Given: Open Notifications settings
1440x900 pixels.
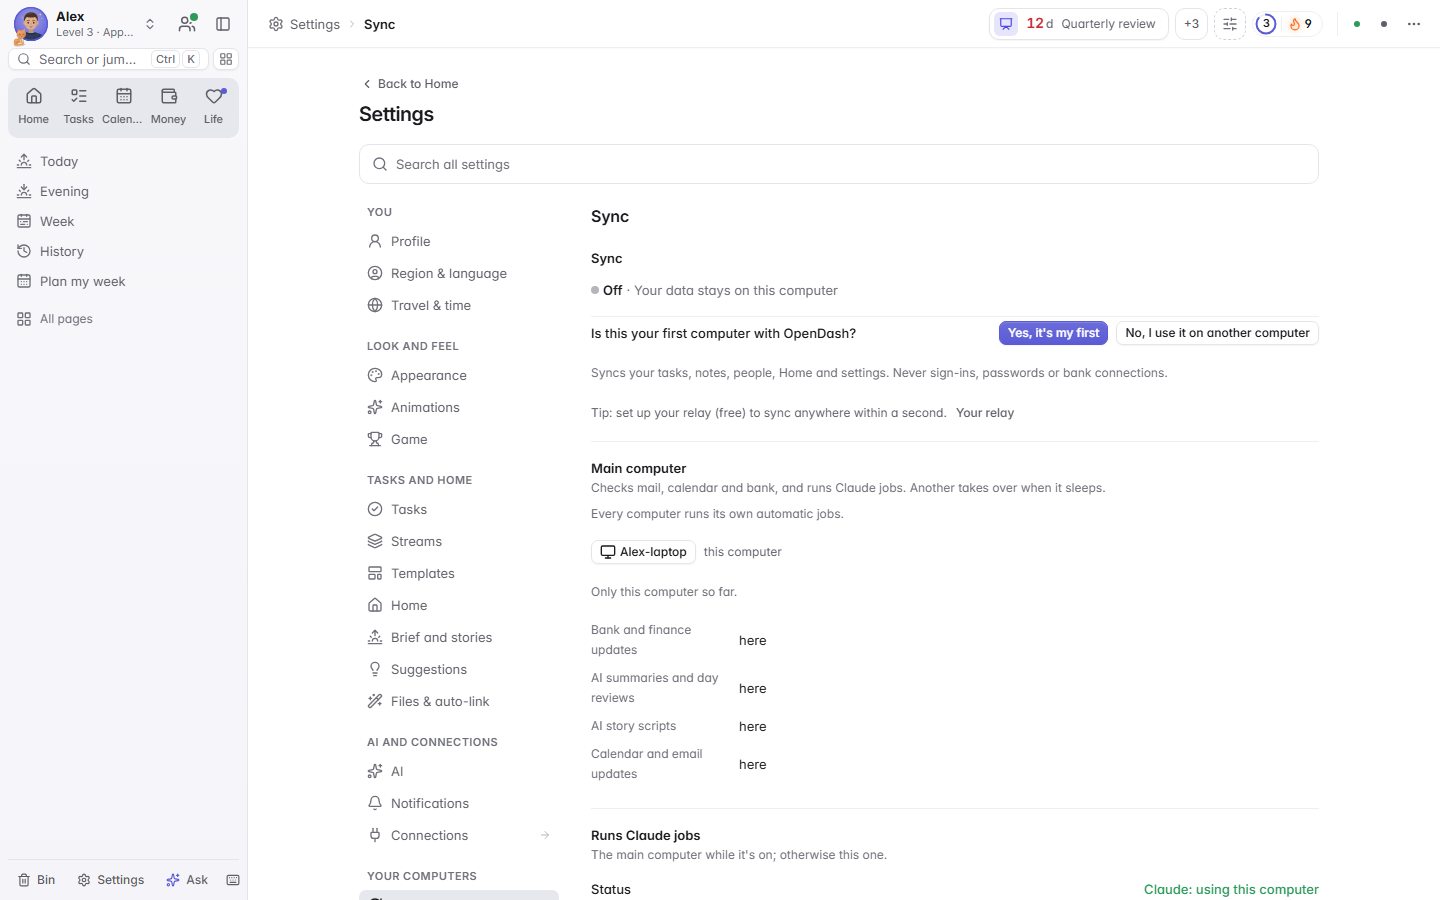Looking at the screenshot, I should 459,803.
